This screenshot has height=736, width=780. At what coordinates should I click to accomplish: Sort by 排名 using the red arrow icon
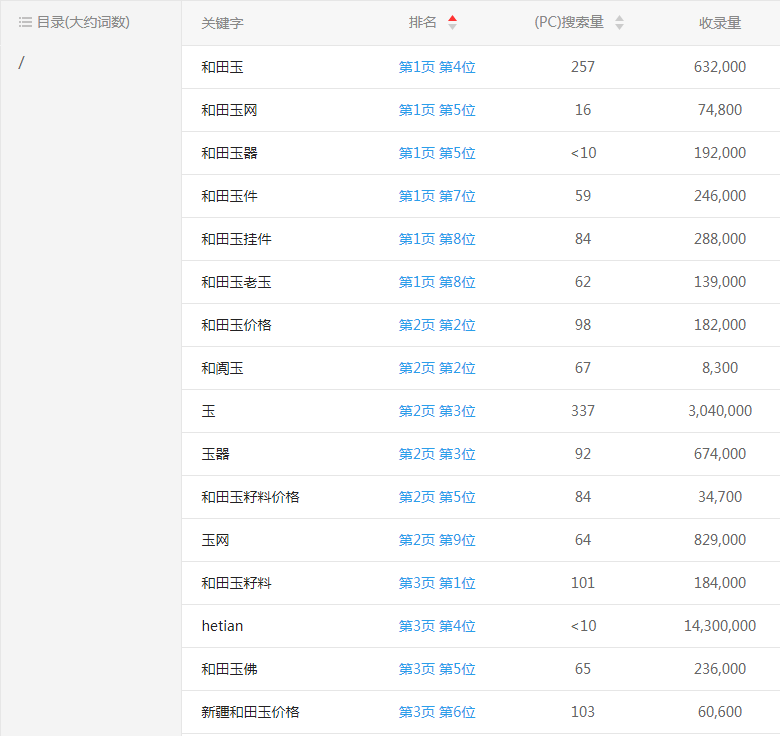[x=453, y=22]
